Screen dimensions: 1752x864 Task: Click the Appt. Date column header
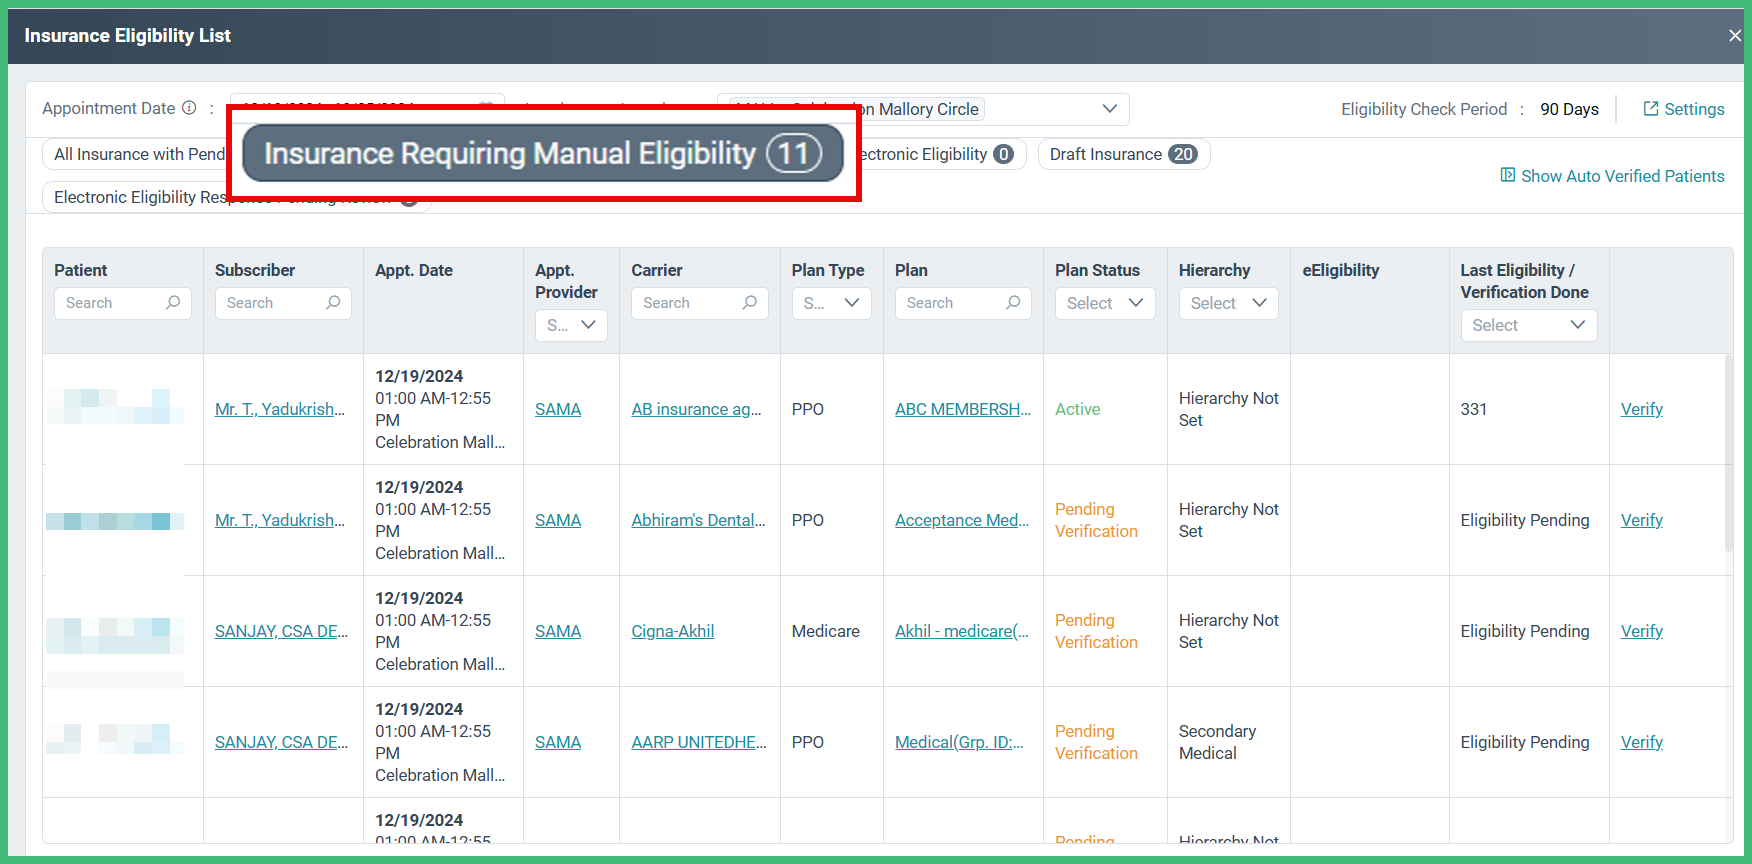(414, 270)
